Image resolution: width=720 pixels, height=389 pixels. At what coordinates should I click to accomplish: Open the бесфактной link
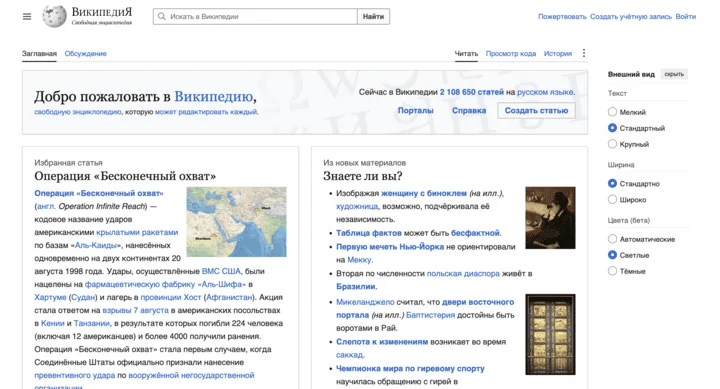[x=476, y=233]
